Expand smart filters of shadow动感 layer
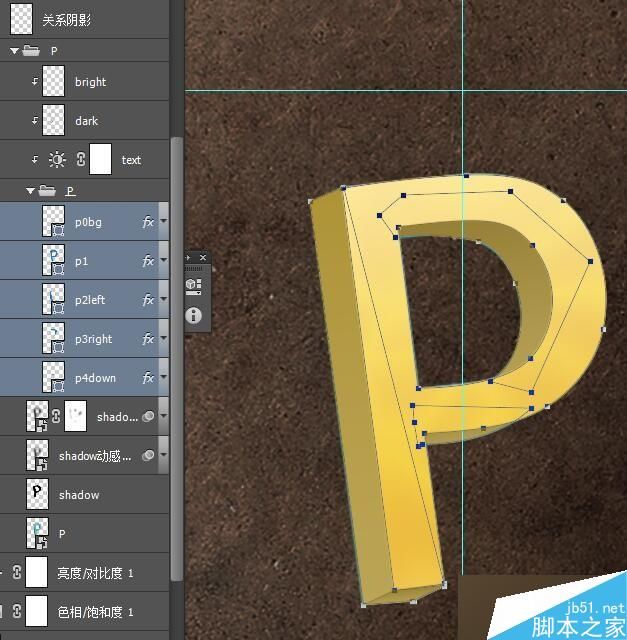The width and height of the screenshot is (627, 640). (164, 455)
